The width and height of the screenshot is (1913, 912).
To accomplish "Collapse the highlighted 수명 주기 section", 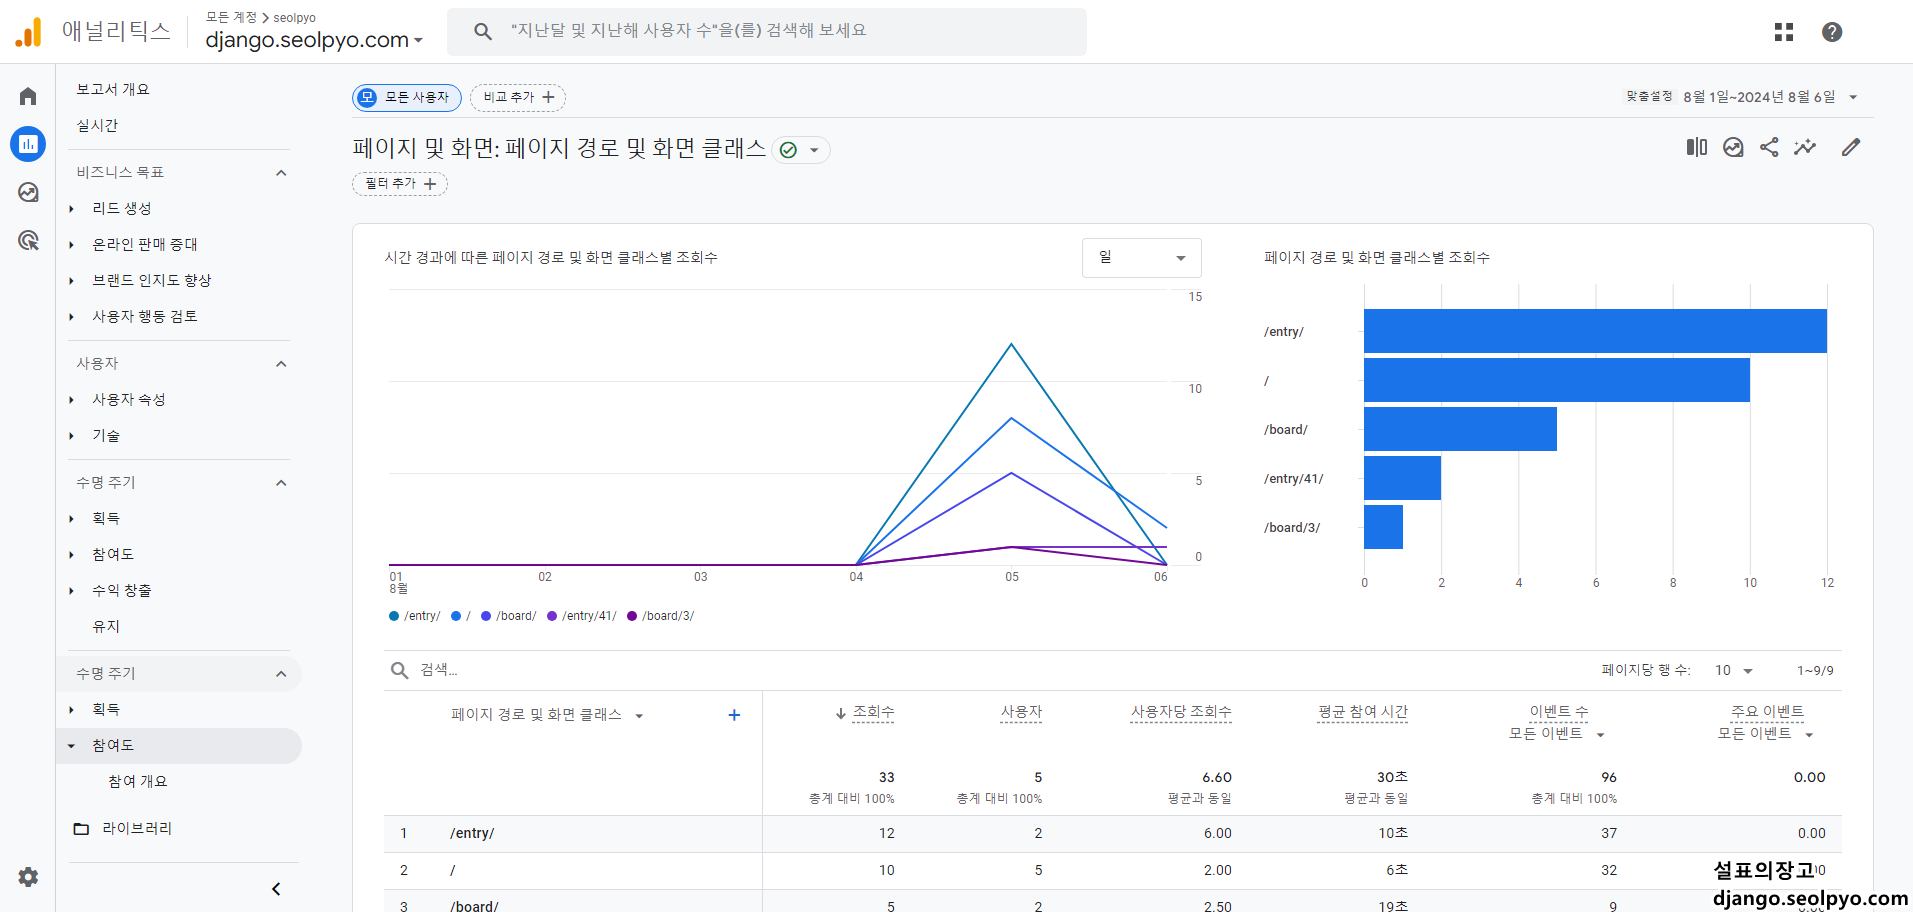I will [x=281, y=674].
